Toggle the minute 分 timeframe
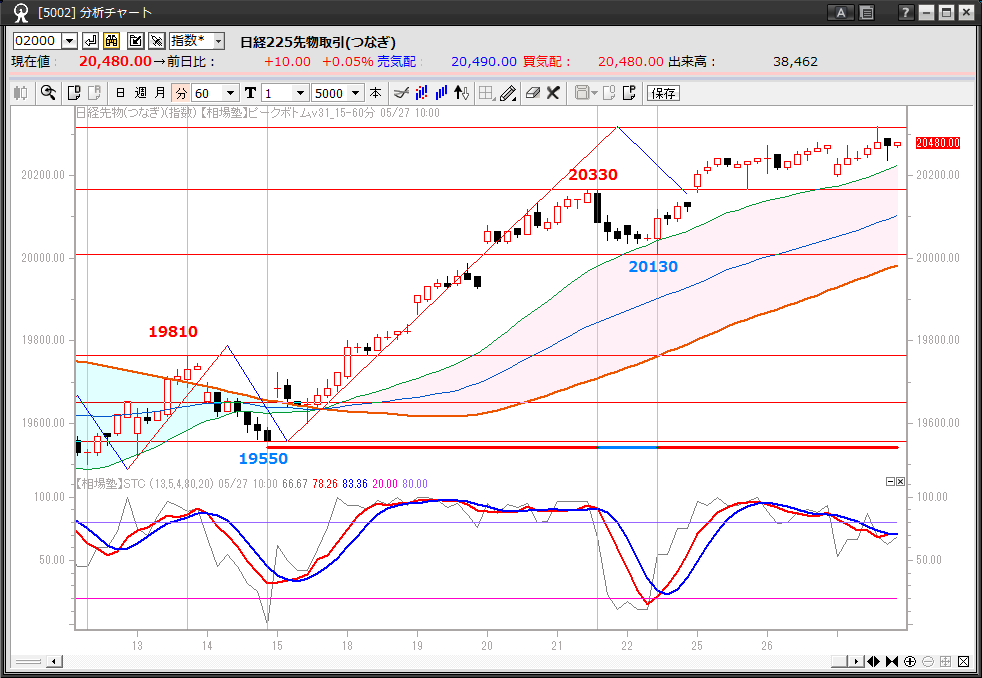This screenshot has height=678, width=982. pyautogui.click(x=180, y=93)
